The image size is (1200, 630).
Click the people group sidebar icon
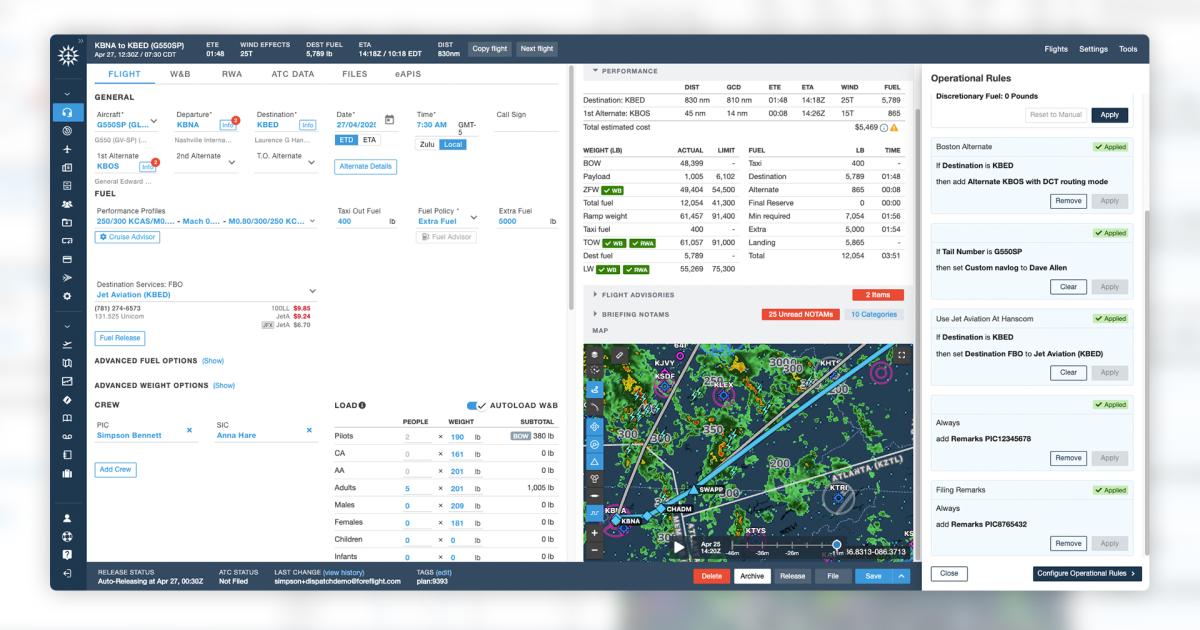[67, 204]
